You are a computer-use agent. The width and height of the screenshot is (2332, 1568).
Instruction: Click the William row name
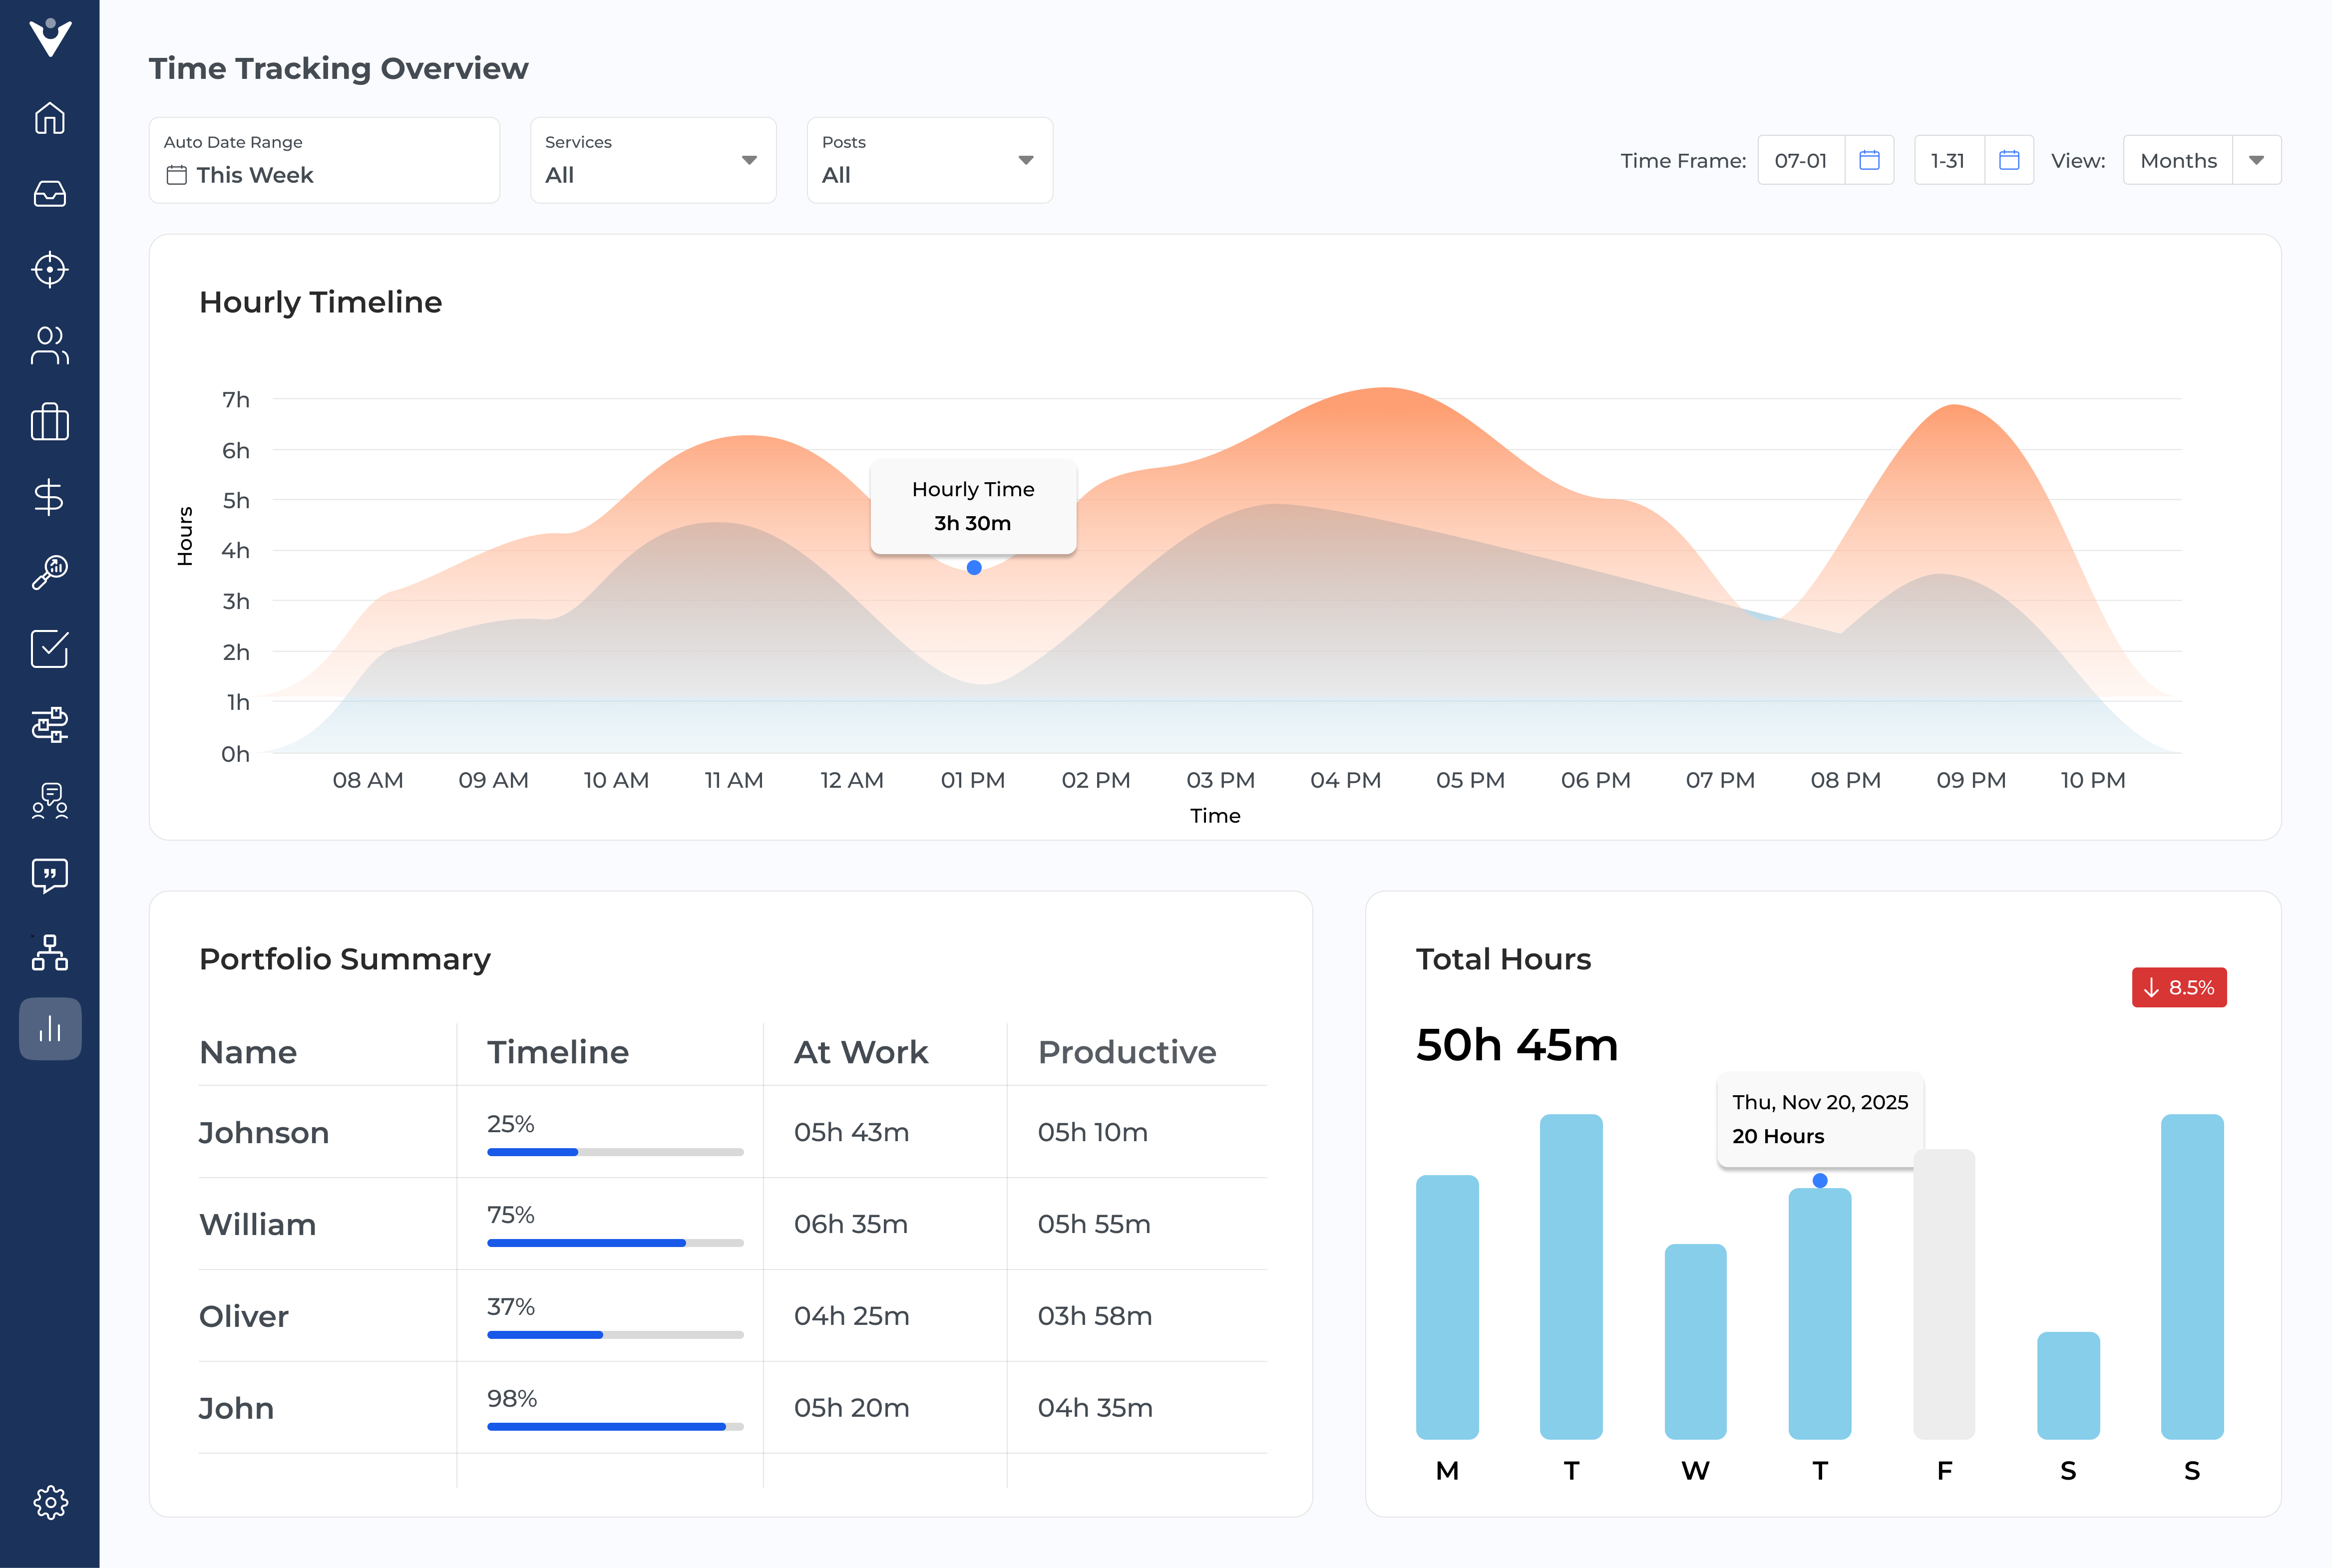tap(258, 1224)
